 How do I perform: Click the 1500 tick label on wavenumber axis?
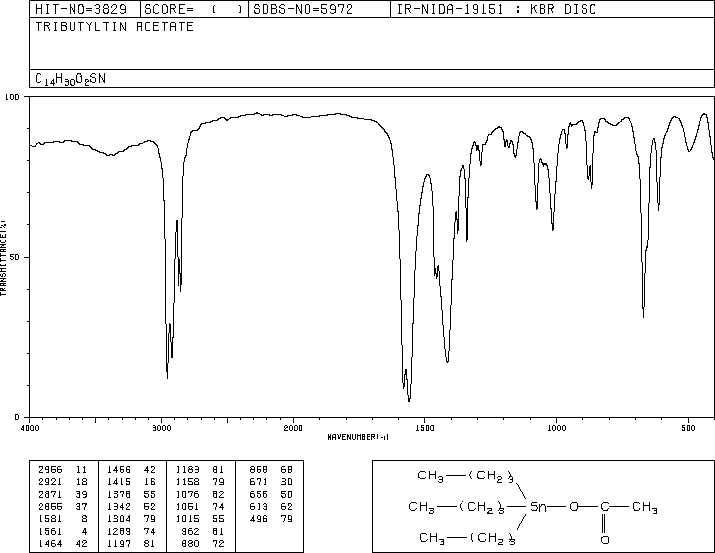tap(425, 428)
